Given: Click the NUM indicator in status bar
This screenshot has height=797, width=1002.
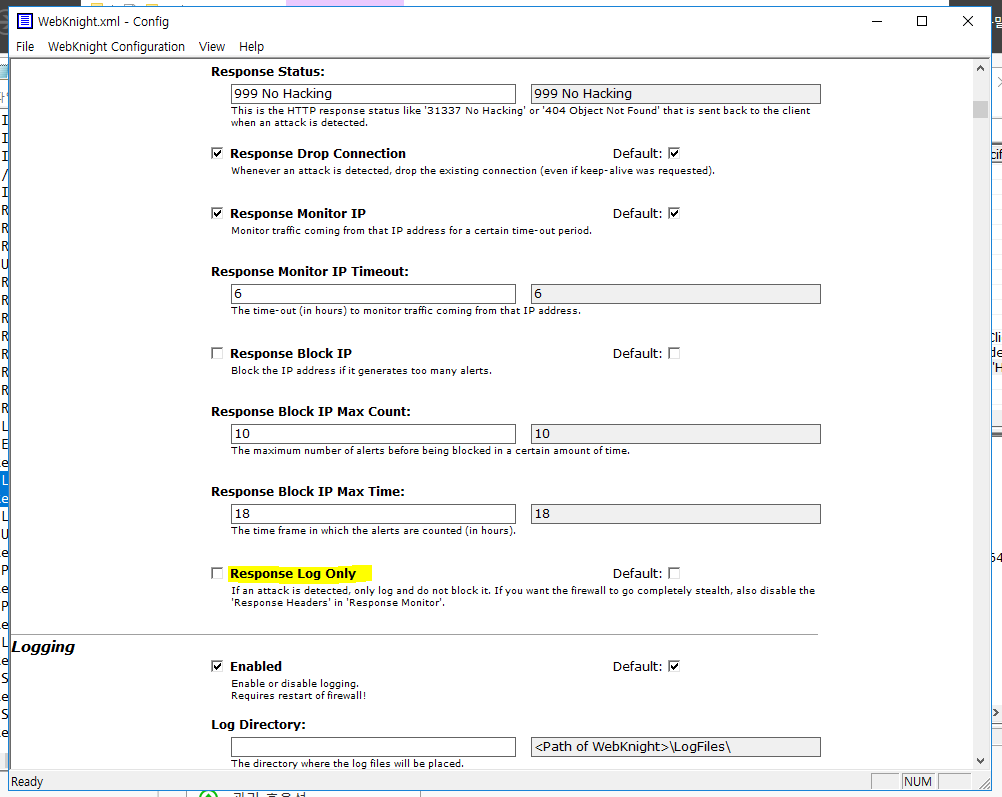Looking at the screenshot, I should 918,782.
